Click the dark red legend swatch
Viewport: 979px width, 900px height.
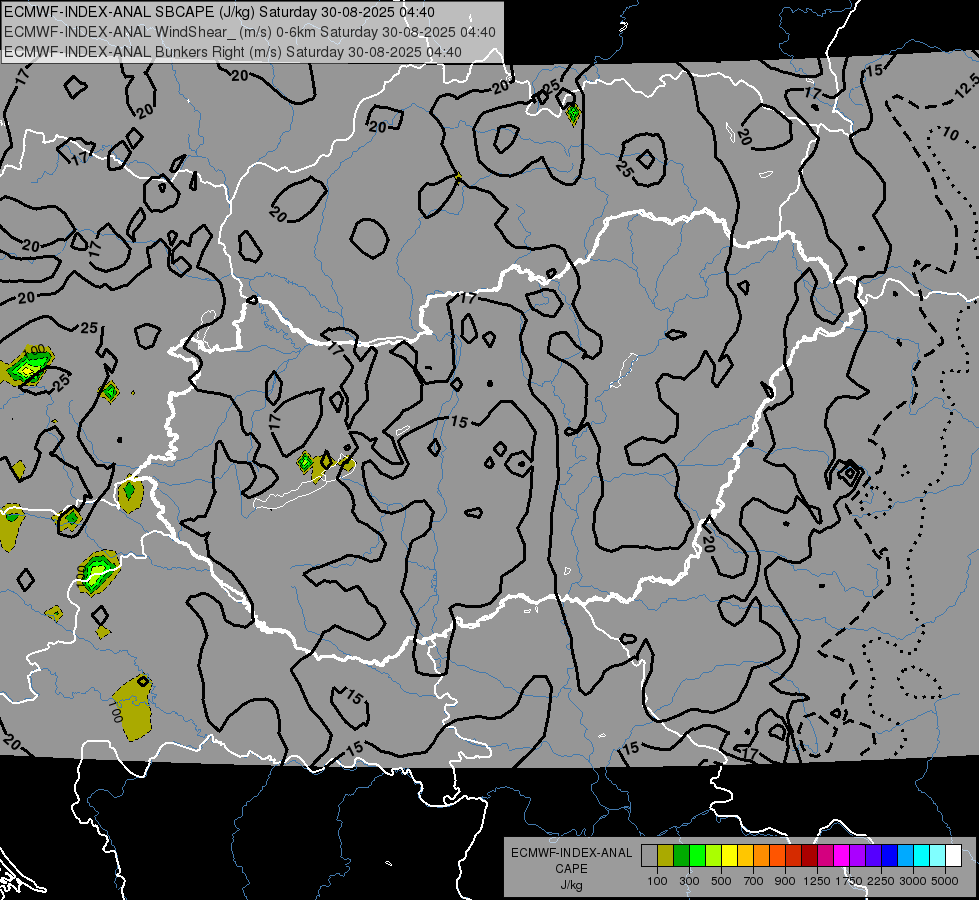(809, 856)
